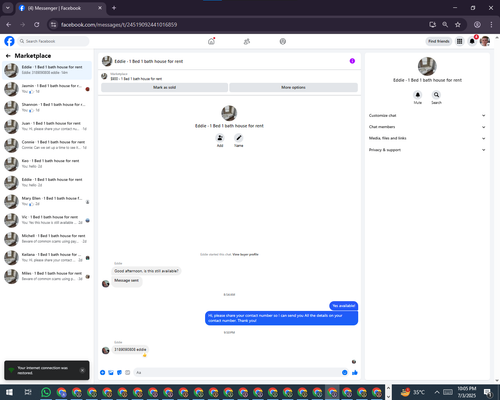Attach a file using photo icon

(111, 372)
